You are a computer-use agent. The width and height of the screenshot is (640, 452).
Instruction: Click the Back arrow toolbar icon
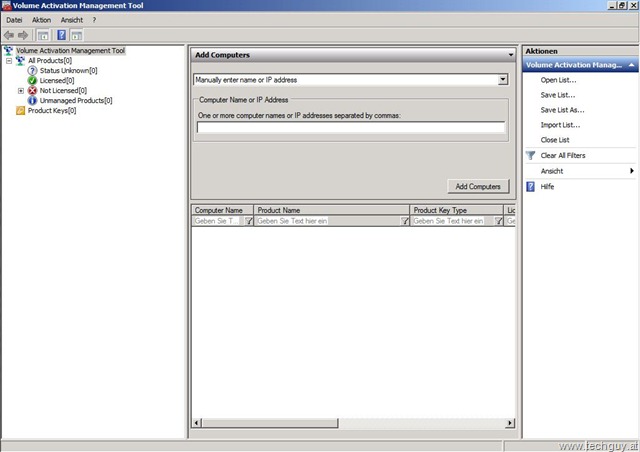pos(9,36)
